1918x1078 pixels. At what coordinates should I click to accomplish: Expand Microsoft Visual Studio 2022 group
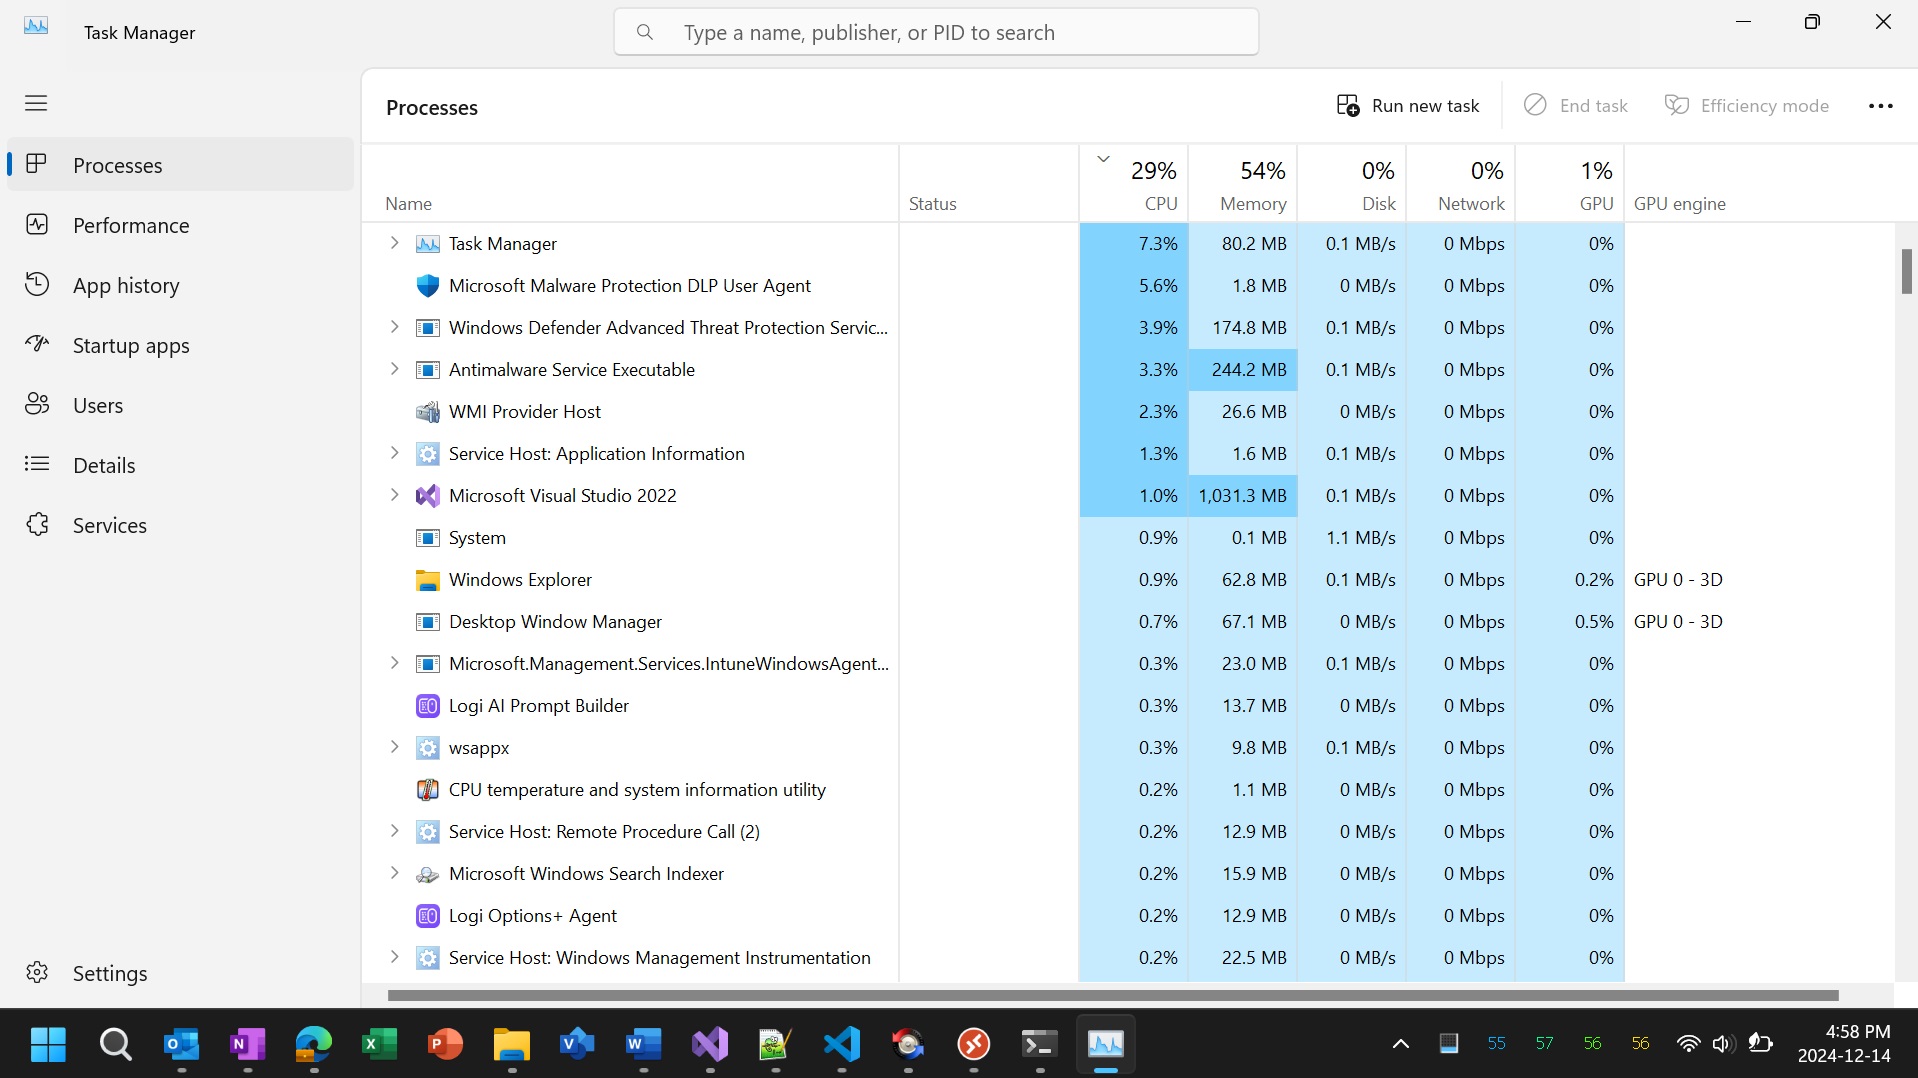point(394,495)
